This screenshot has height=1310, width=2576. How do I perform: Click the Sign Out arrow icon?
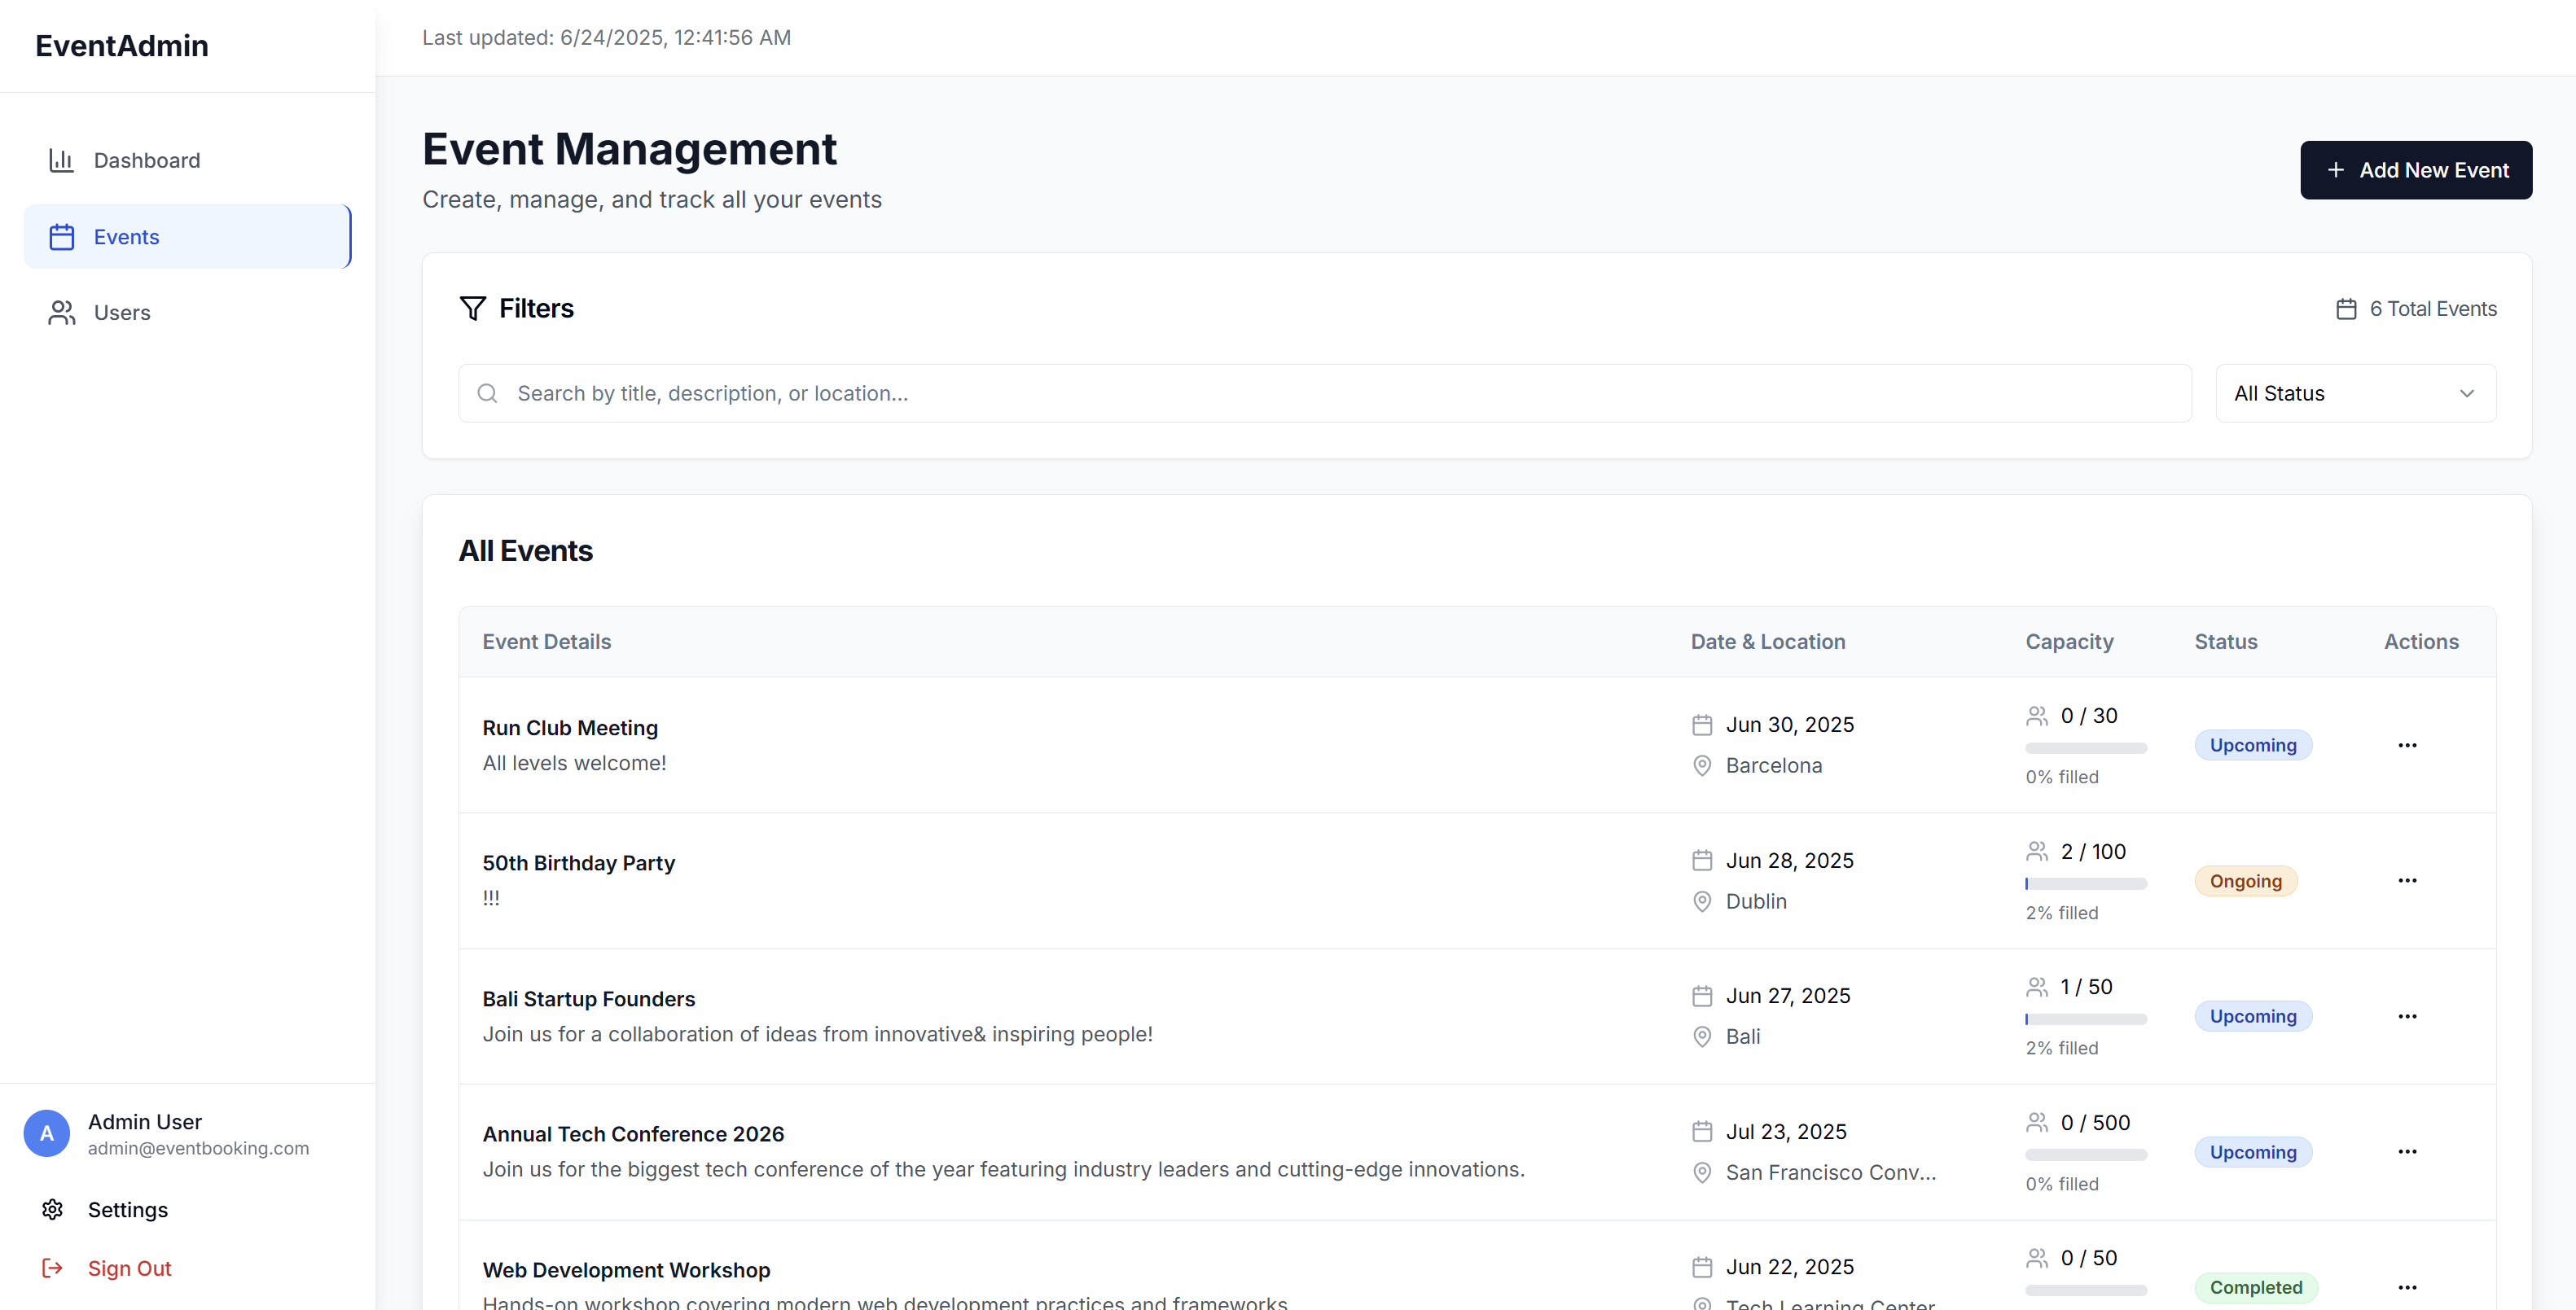pyautogui.click(x=52, y=1268)
